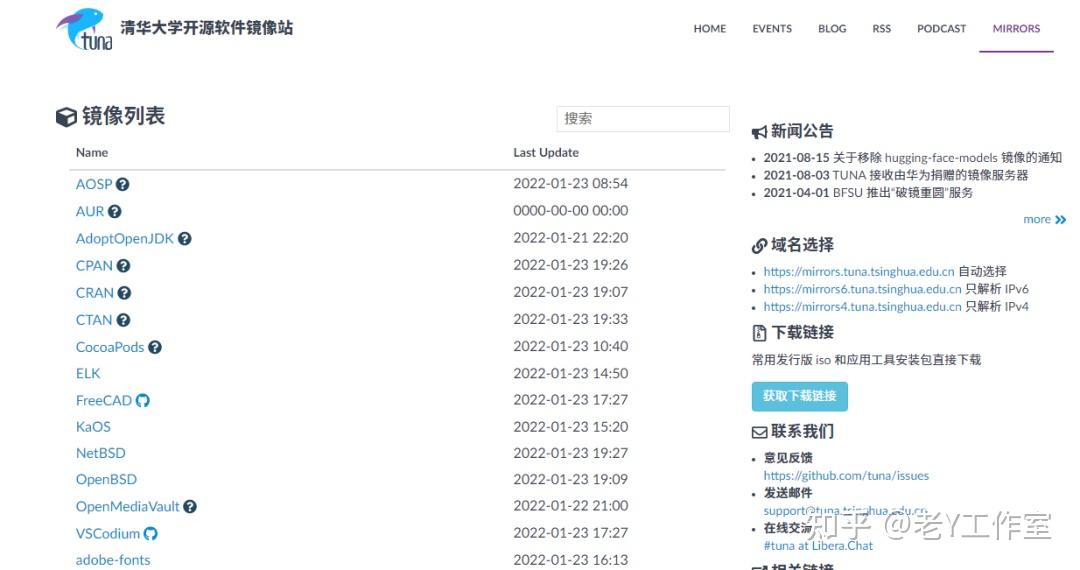Screen dimensions: 1080x570
Task: Open 2021-04-01 BFSU news item
Action: (868, 193)
